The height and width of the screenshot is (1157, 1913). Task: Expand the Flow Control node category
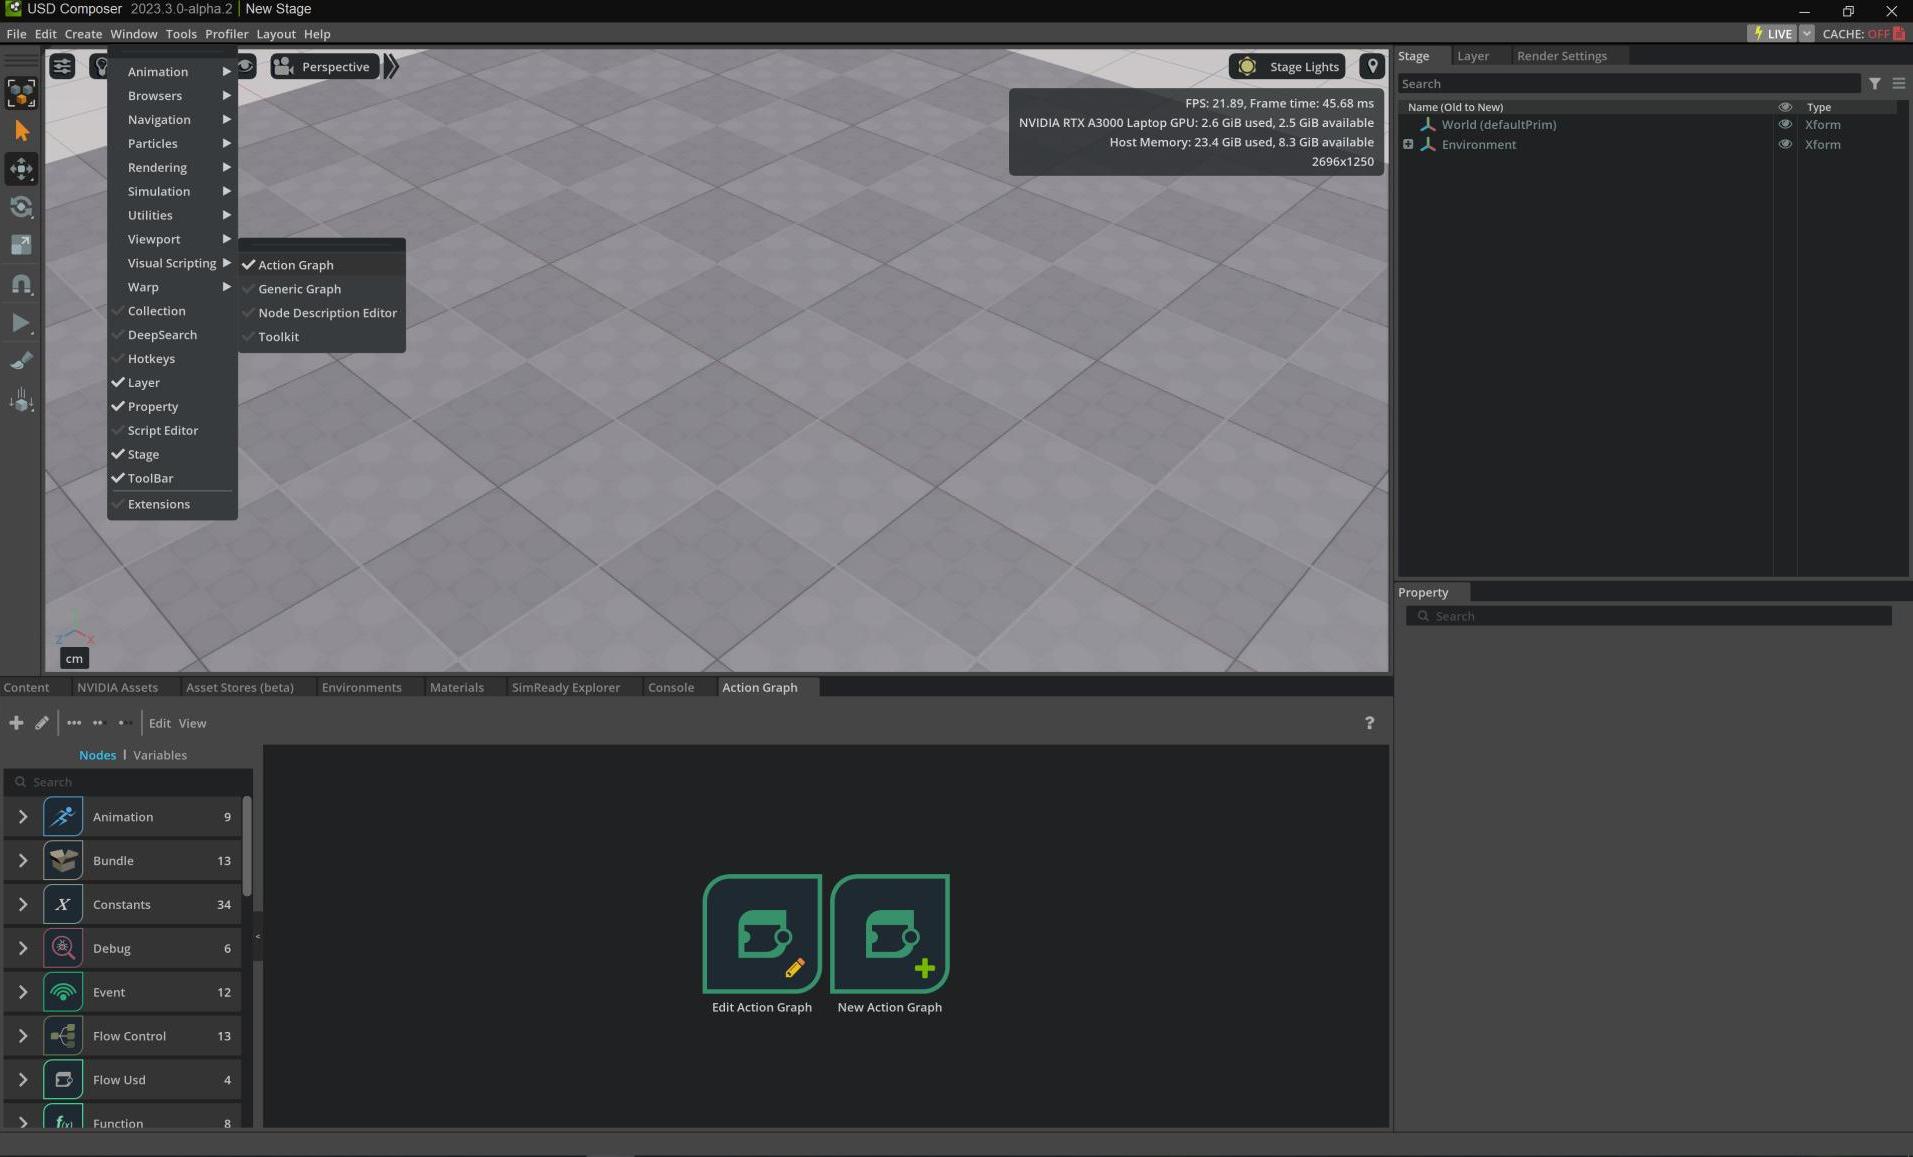(x=23, y=1036)
